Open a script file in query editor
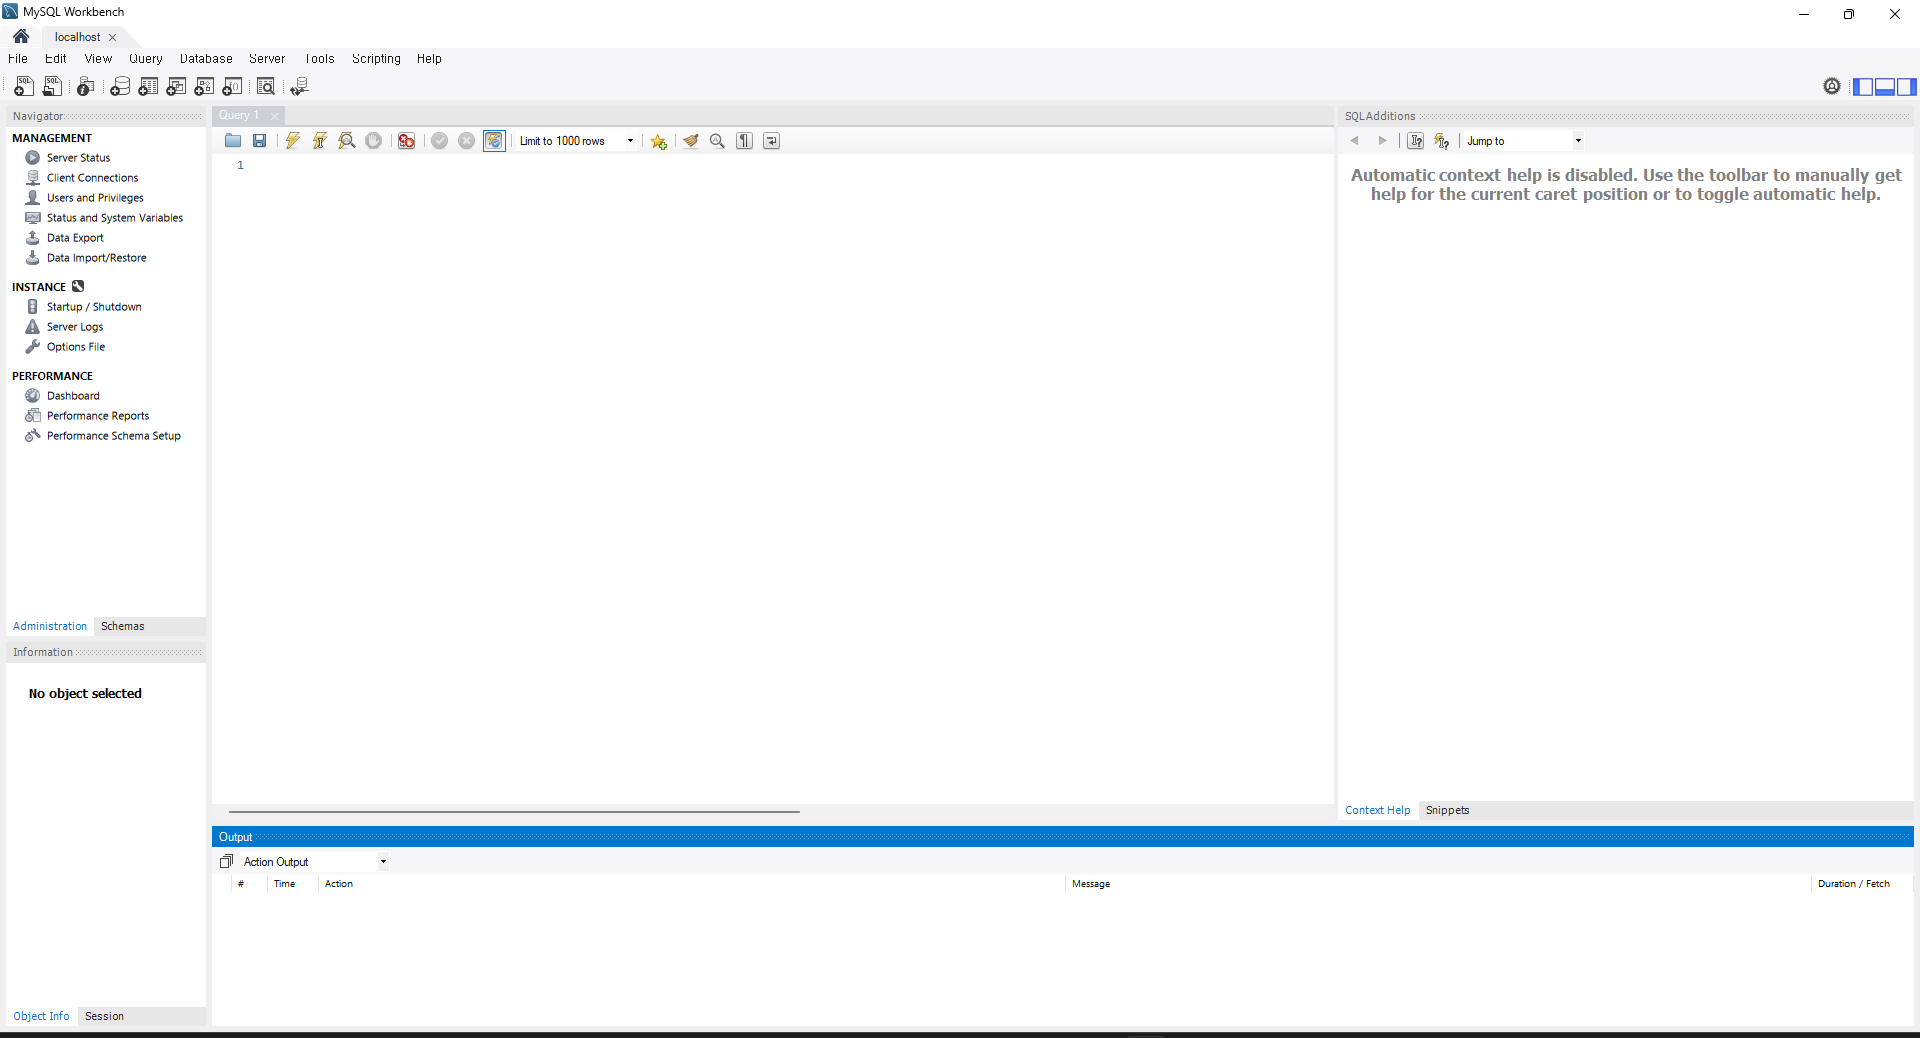 (x=233, y=141)
